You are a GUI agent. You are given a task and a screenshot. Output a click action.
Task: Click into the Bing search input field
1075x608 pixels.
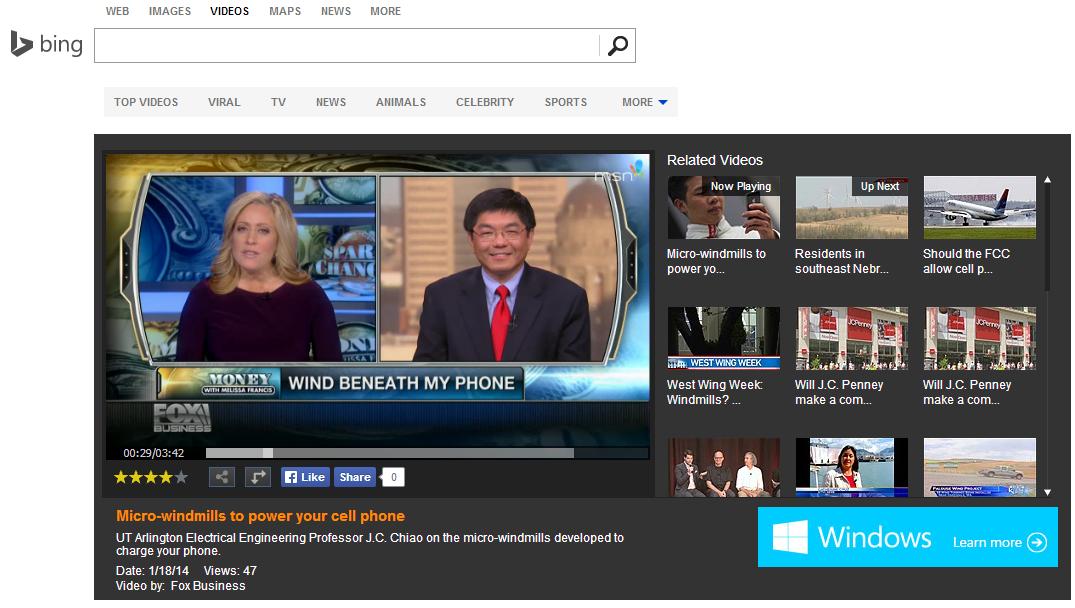pos(347,46)
